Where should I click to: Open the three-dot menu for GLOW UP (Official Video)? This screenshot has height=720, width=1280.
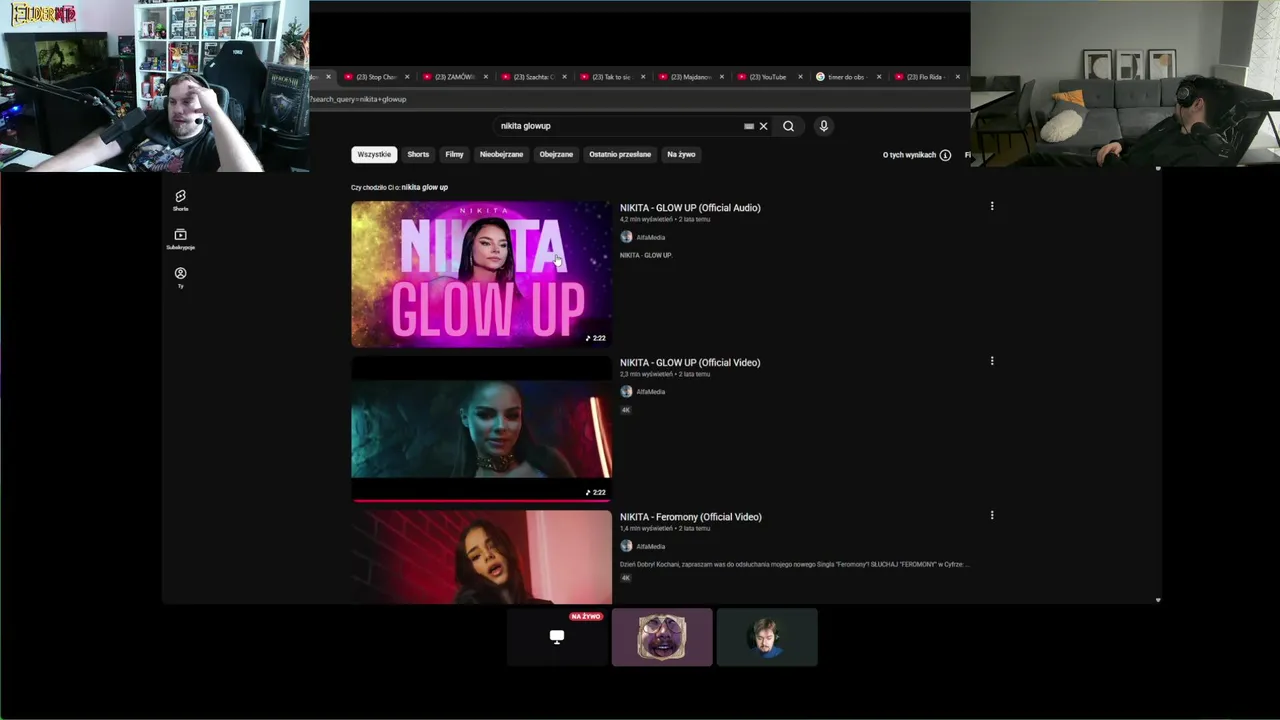pos(992,361)
